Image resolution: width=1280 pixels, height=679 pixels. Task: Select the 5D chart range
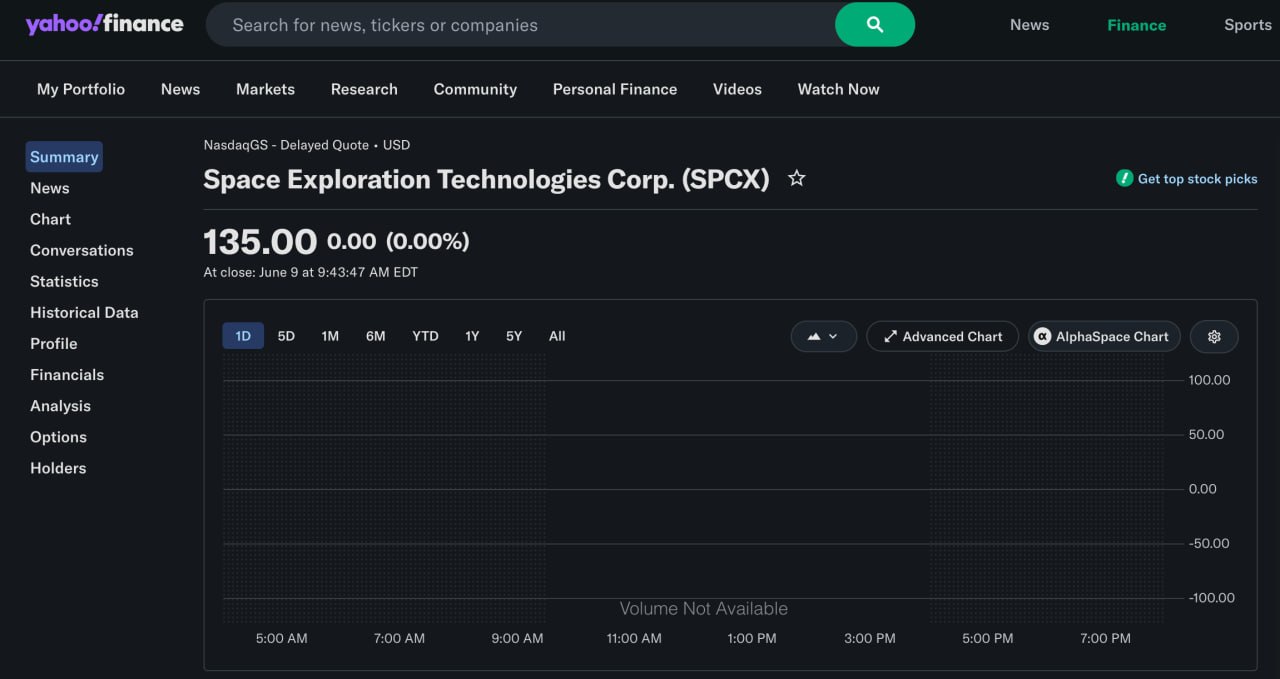tap(286, 336)
